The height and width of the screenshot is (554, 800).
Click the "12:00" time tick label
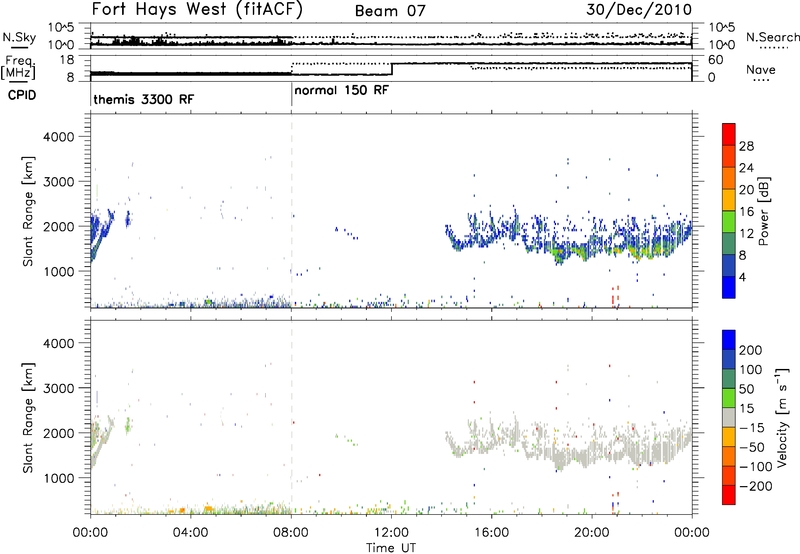pyautogui.click(x=391, y=533)
